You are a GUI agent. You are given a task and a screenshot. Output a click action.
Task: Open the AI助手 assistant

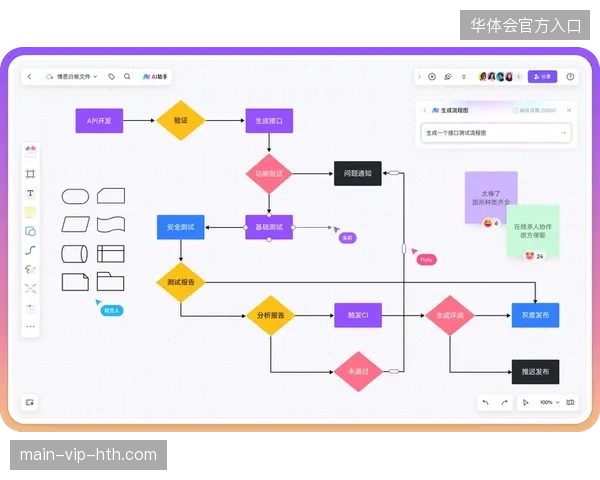tap(155, 77)
